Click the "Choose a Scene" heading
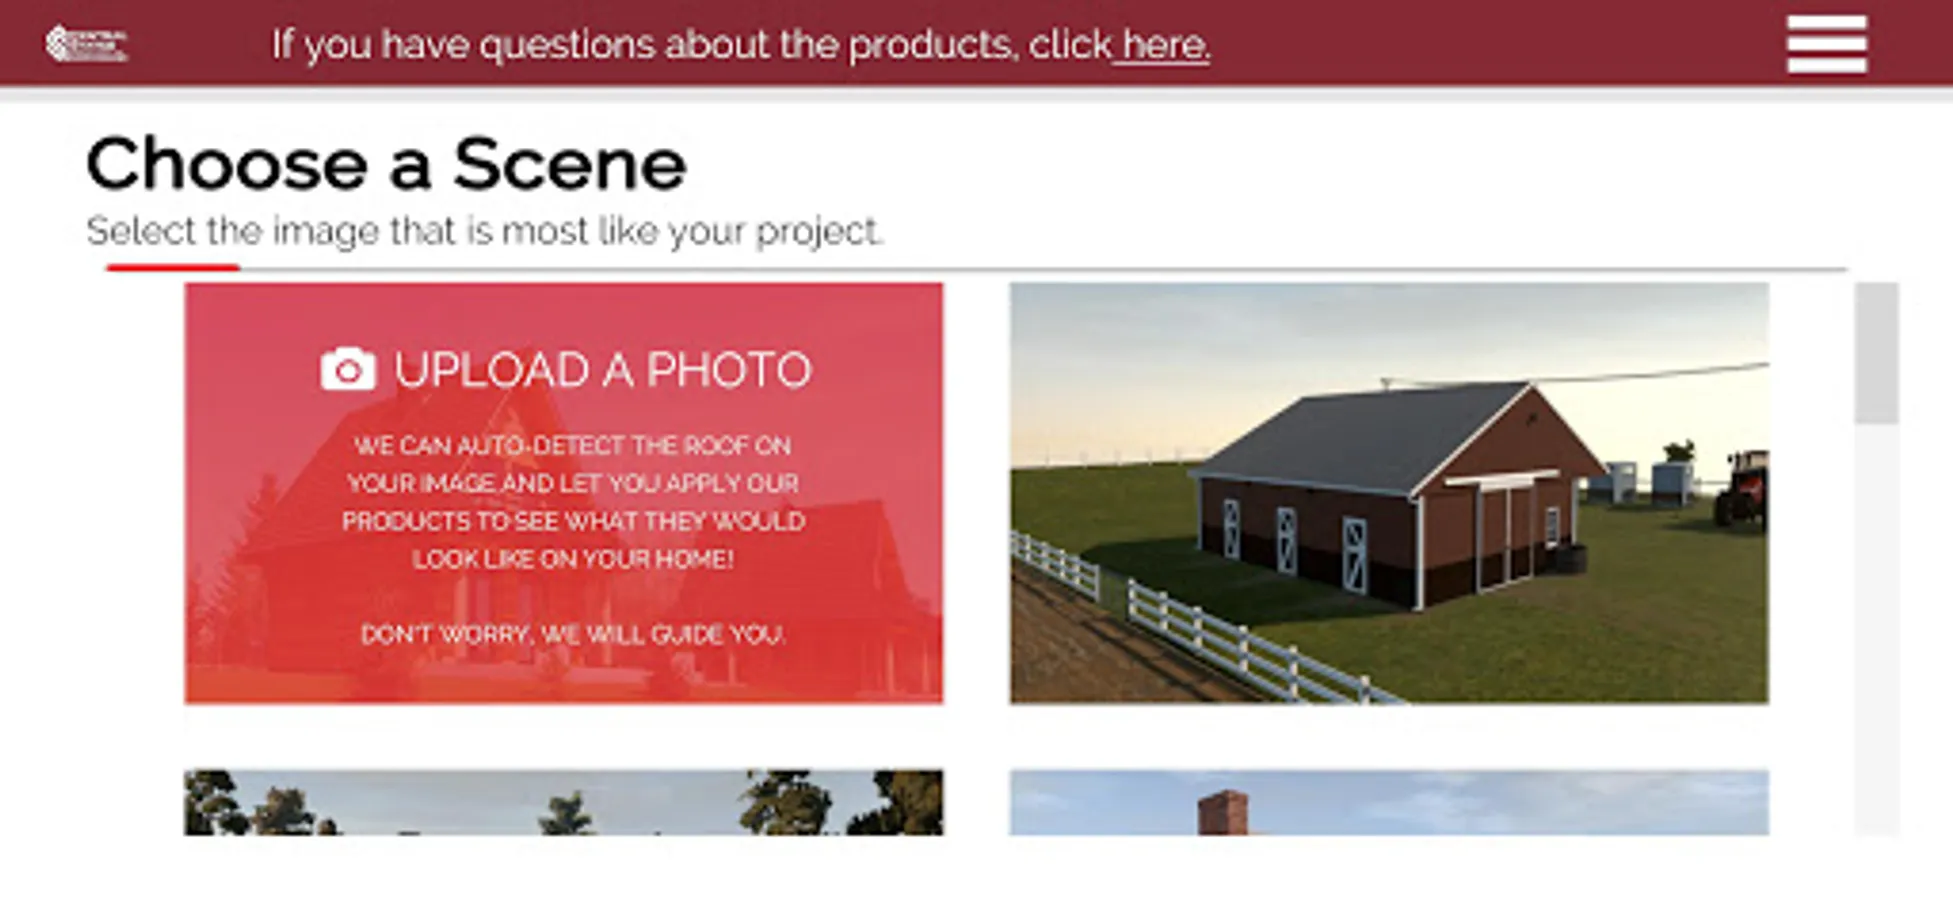This screenshot has width=1953, height=900. (386, 164)
